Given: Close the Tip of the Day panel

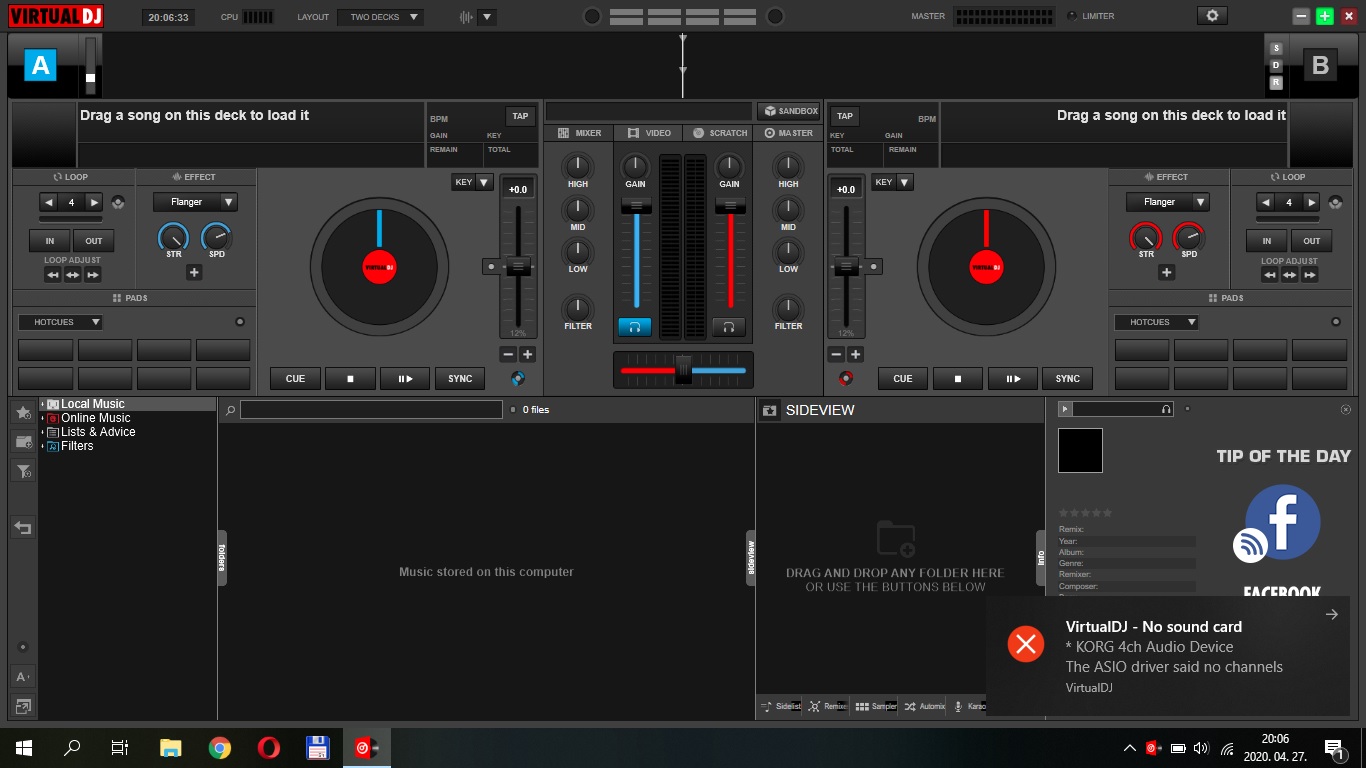Looking at the screenshot, I should pyautogui.click(x=1345, y=409).
